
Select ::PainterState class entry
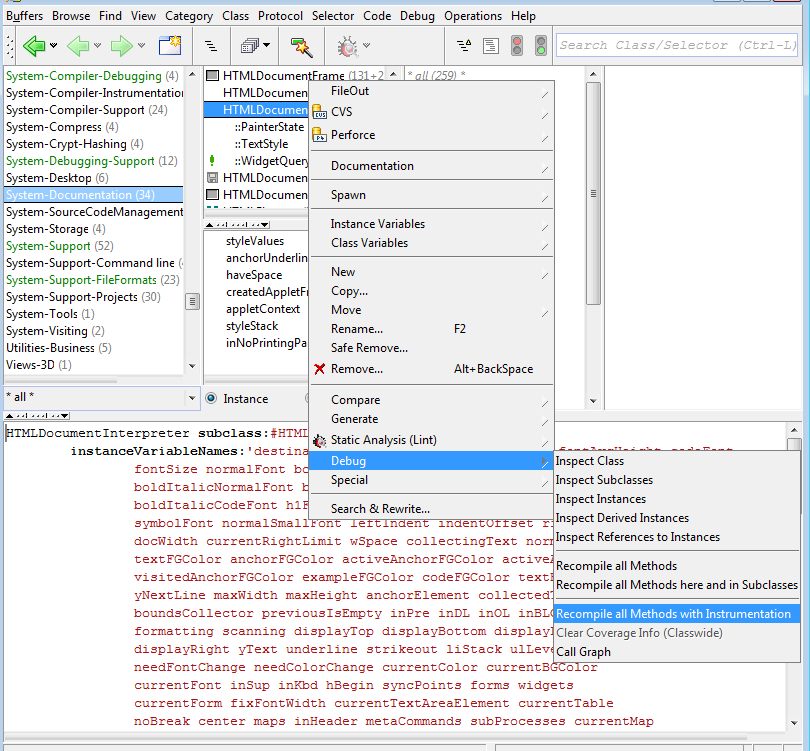tap(269, 127)
